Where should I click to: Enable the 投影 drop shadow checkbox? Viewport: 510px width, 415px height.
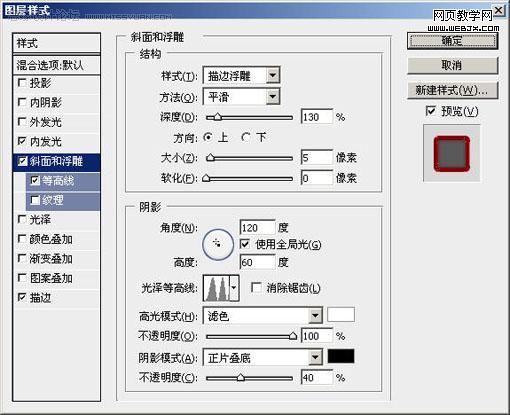(x=22, y=83)
